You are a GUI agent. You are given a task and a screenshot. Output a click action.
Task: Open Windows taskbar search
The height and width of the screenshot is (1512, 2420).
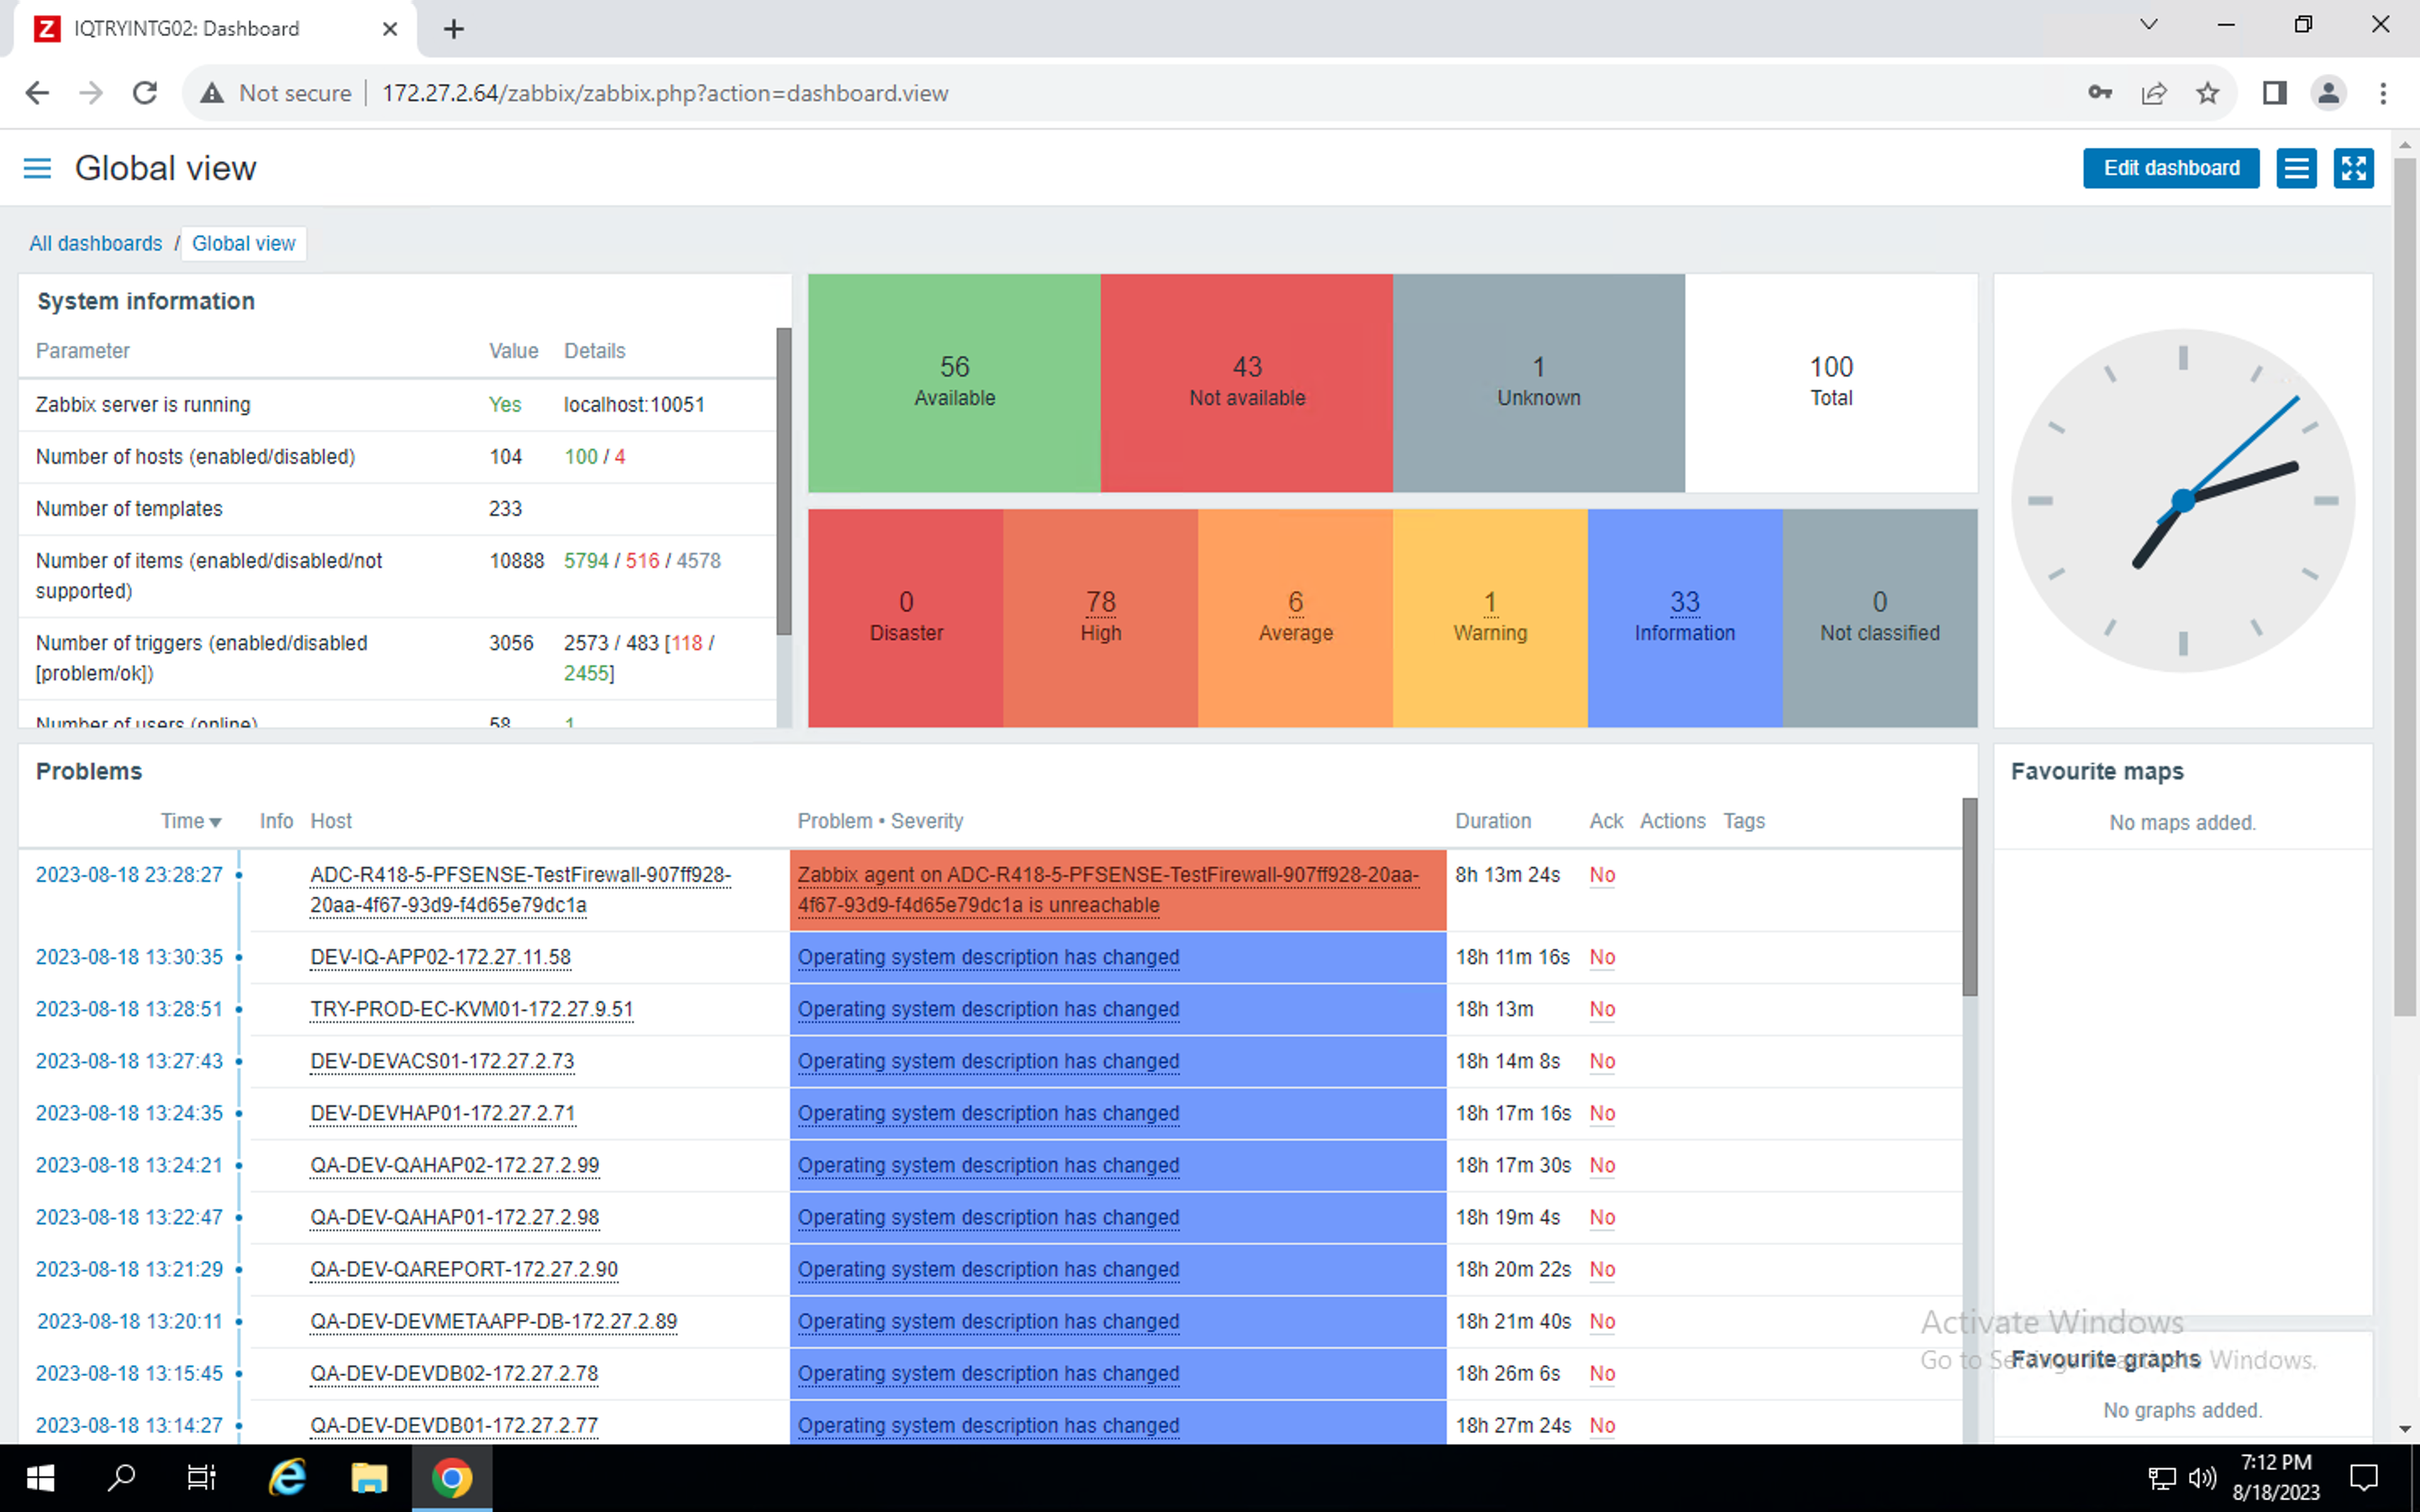pos(121,1478)
